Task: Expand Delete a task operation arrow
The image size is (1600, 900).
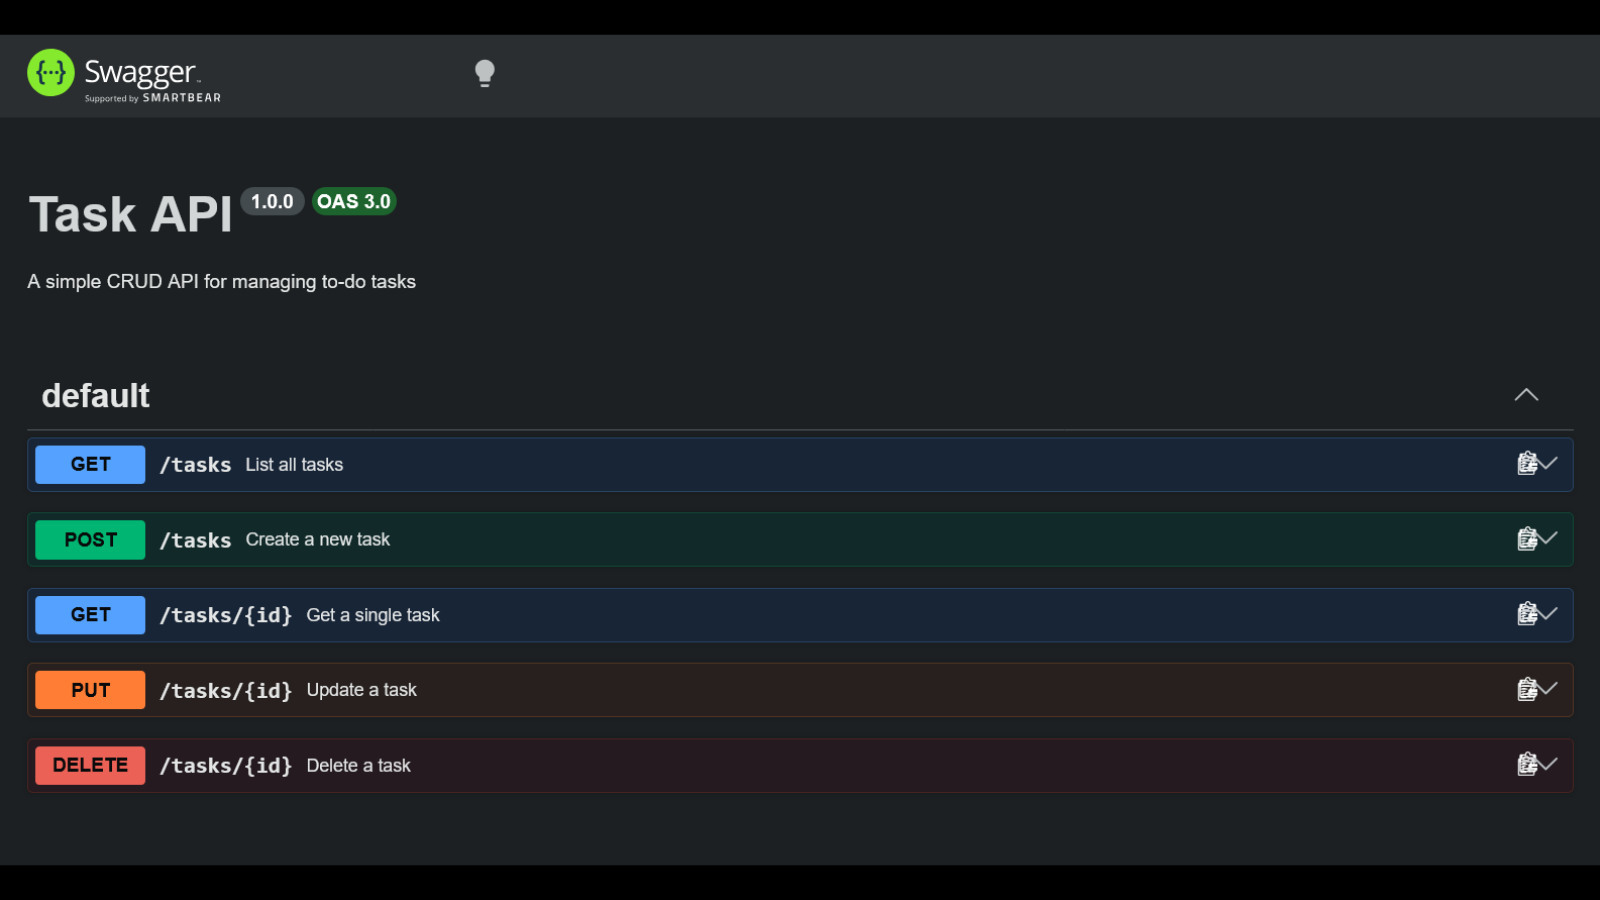Action: click(x=1549, y=764)
